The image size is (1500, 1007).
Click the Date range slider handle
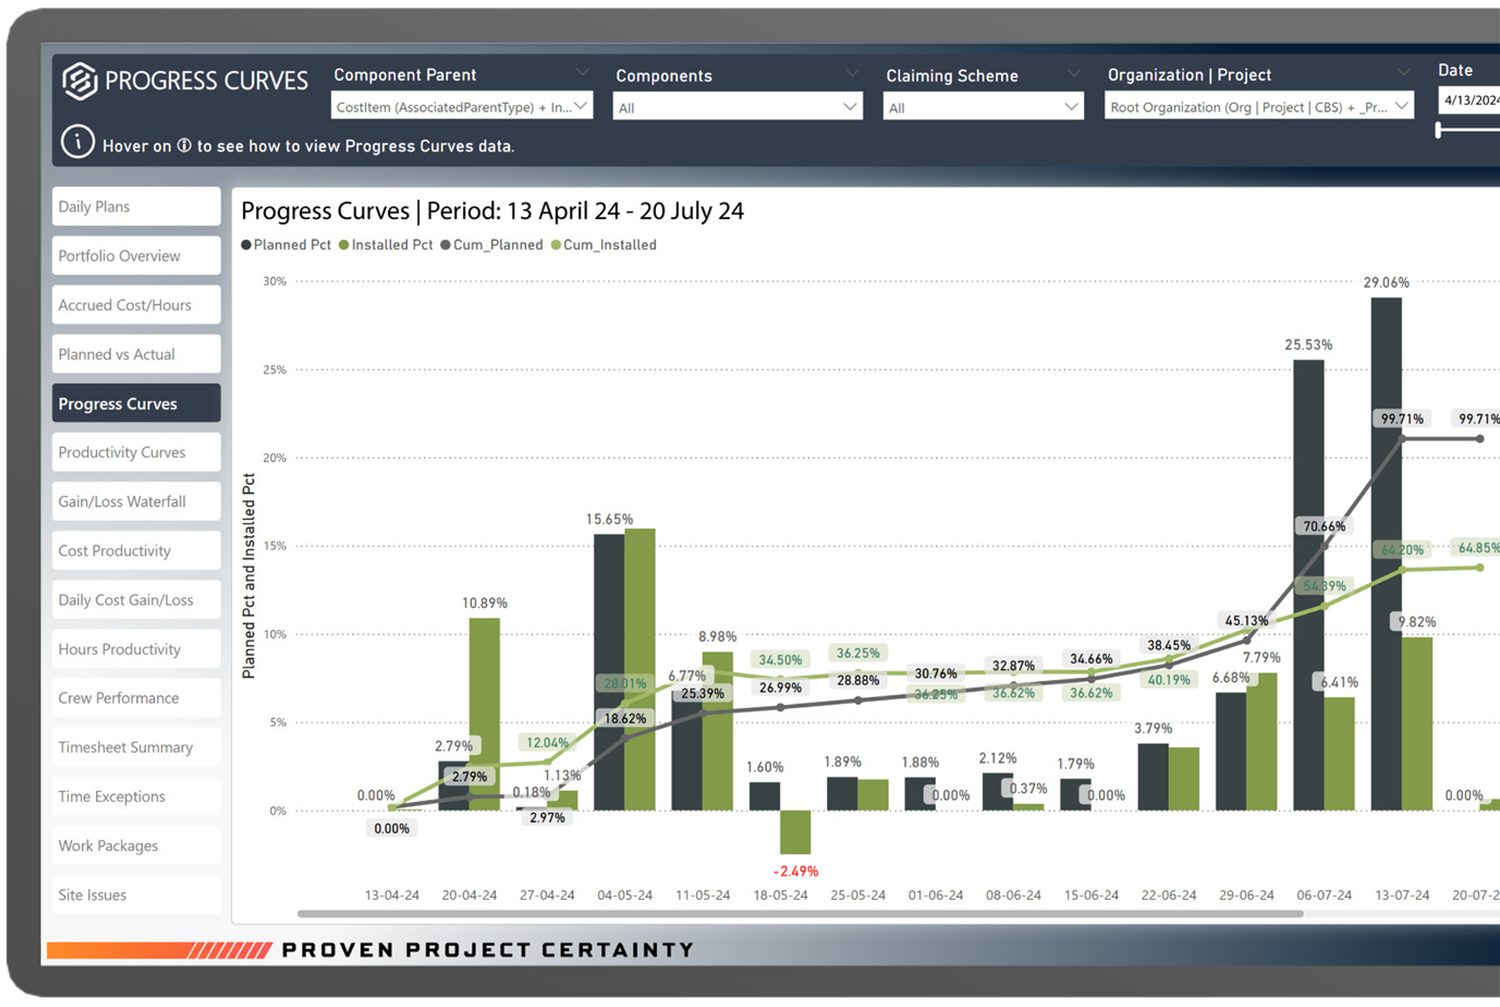point(1439,130)
